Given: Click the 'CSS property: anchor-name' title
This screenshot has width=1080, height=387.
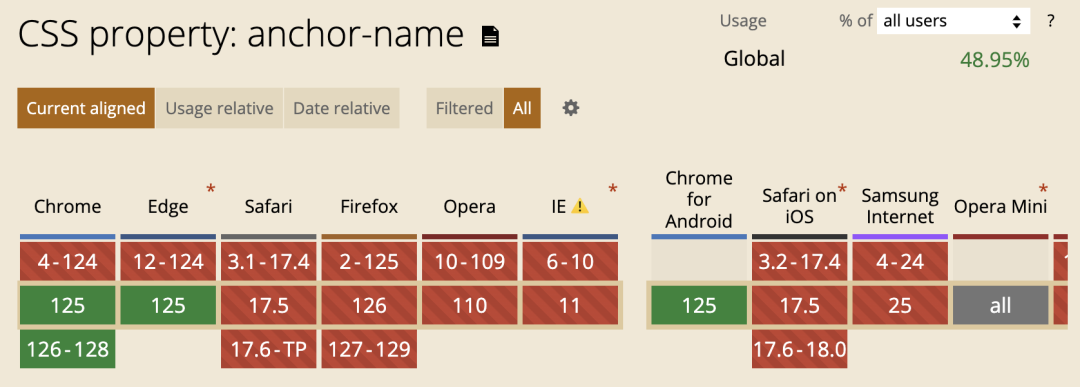Looking at the screenshot, I should (241, 34).
